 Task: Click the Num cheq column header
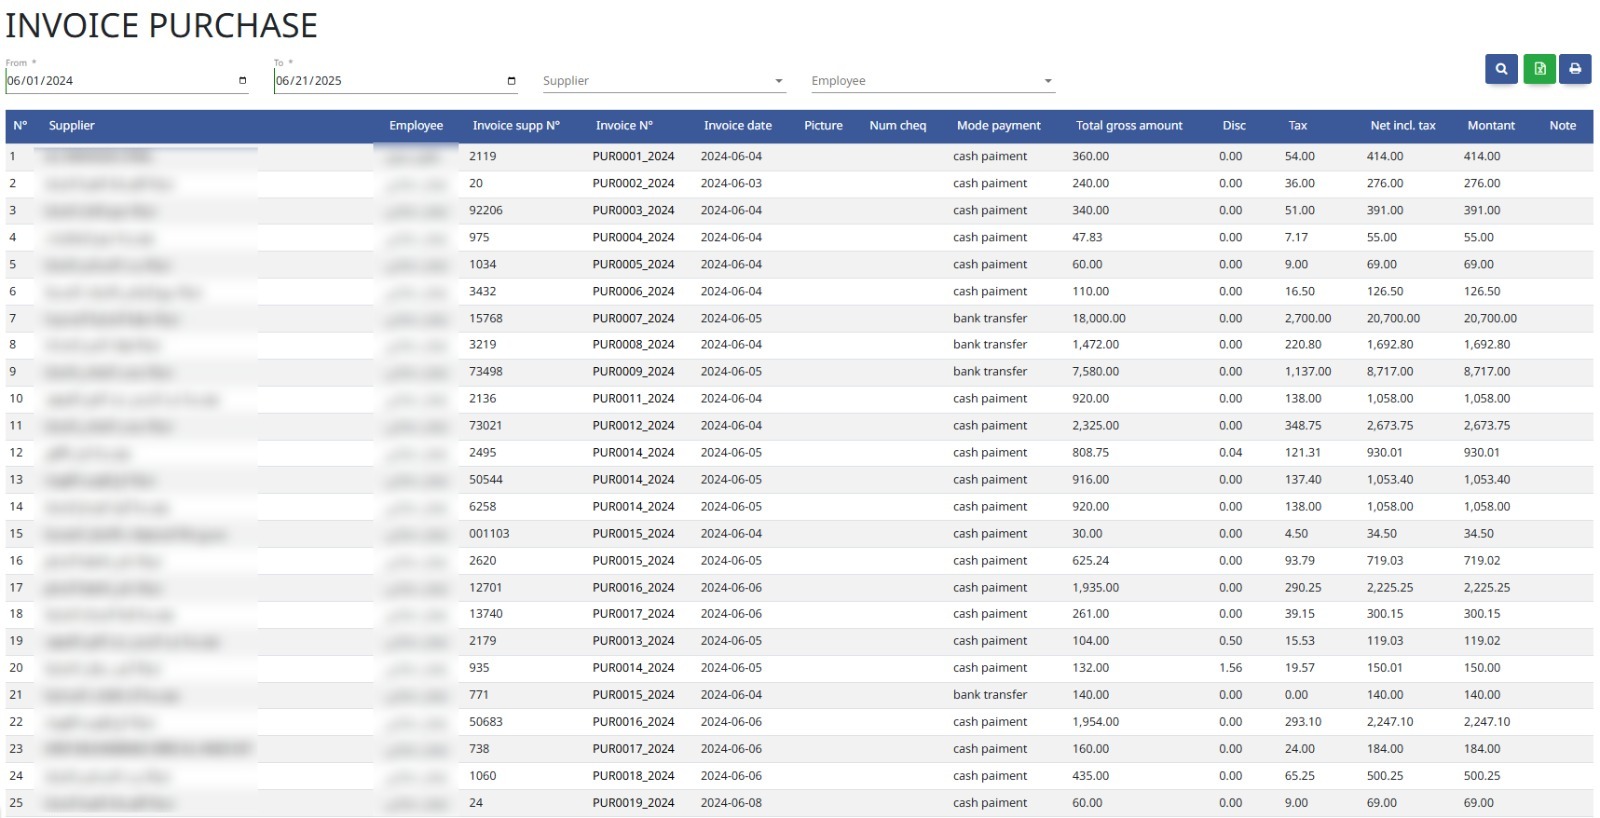click(898, 126)
